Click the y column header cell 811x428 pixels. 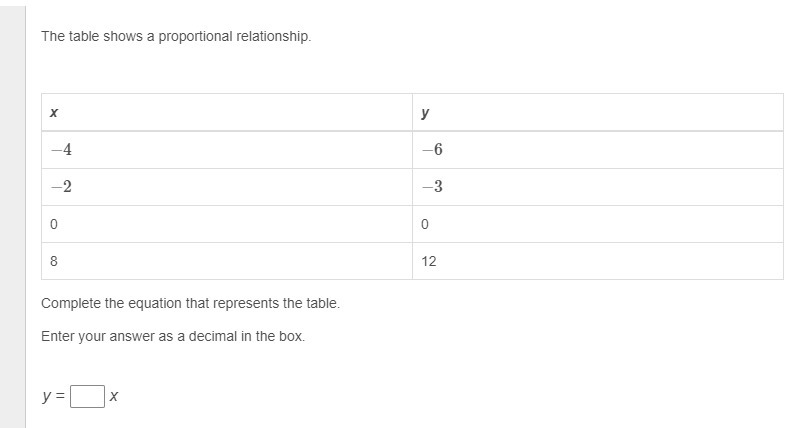tap(597, 113)
